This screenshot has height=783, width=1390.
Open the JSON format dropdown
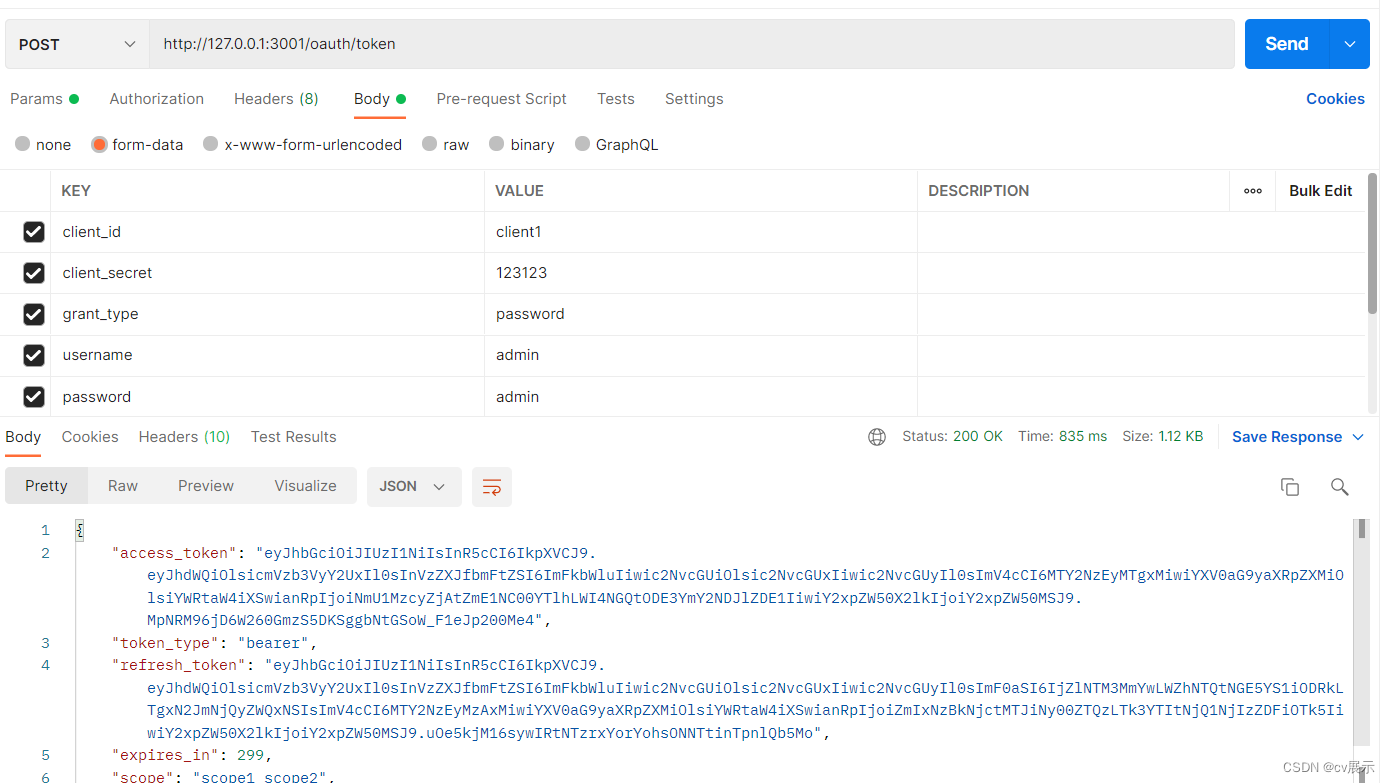[x=413, y=487]
